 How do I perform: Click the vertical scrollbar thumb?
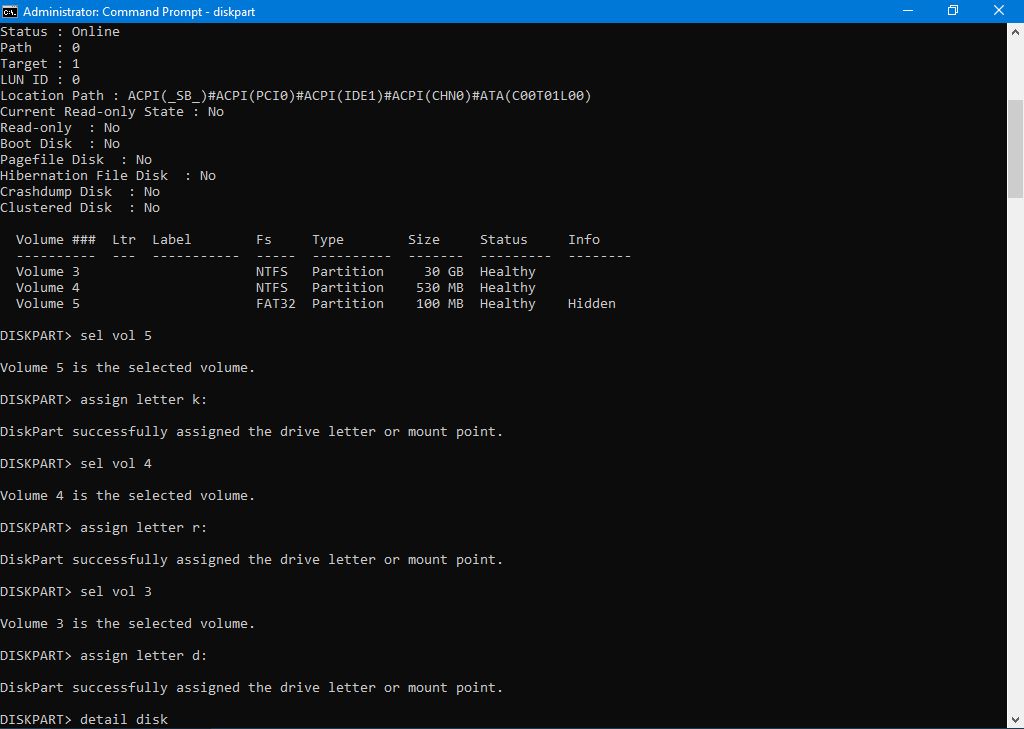click(1015, 150)
